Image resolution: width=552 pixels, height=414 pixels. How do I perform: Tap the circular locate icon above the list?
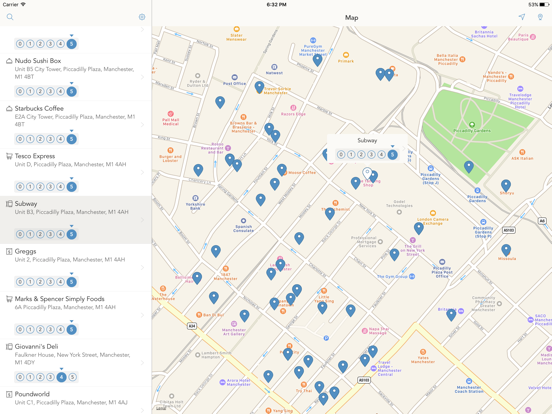tap(142, 17)
